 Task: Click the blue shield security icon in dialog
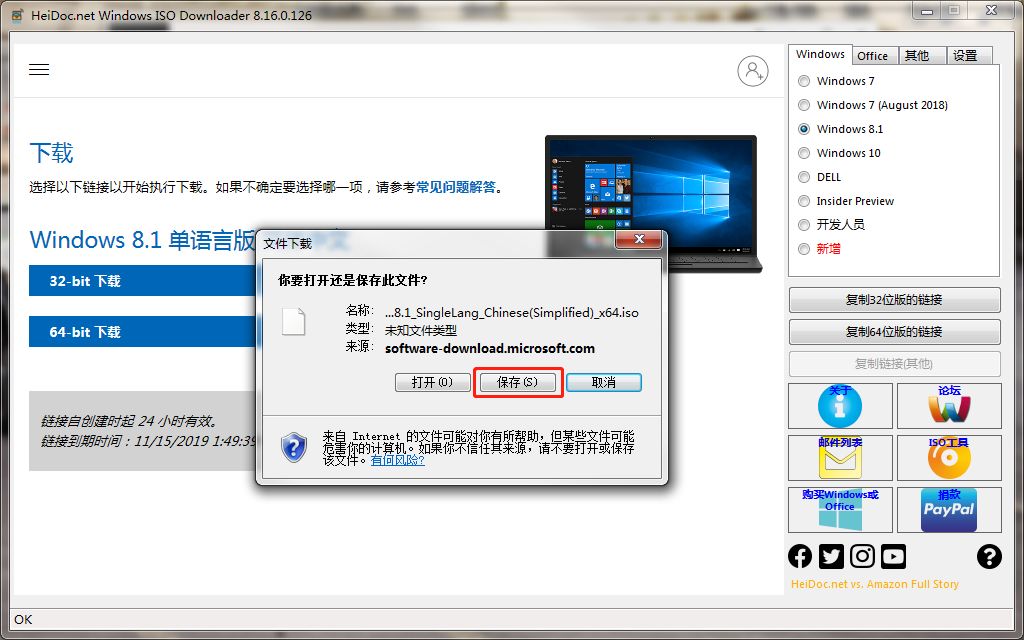[x=294, y=447]
